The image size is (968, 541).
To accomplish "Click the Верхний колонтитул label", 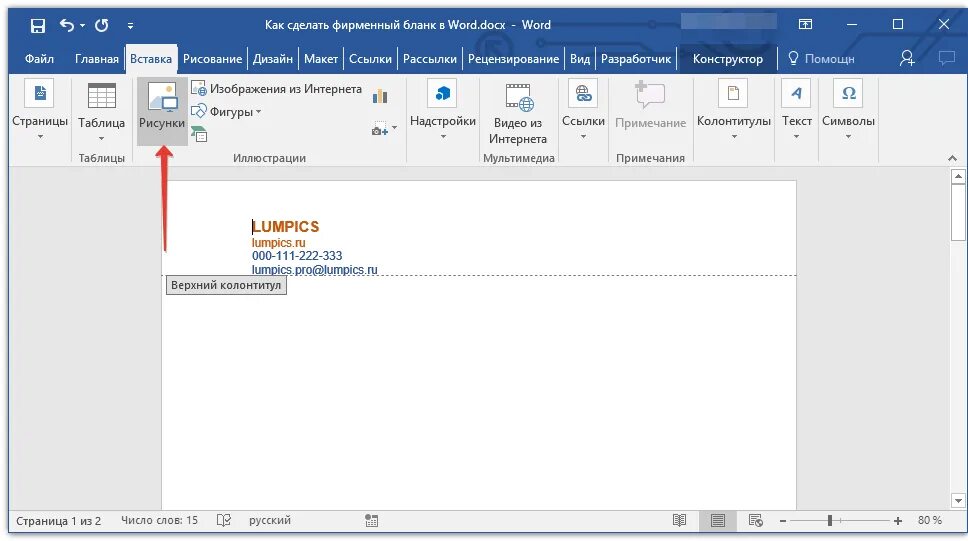I will [x=226, y=285].
